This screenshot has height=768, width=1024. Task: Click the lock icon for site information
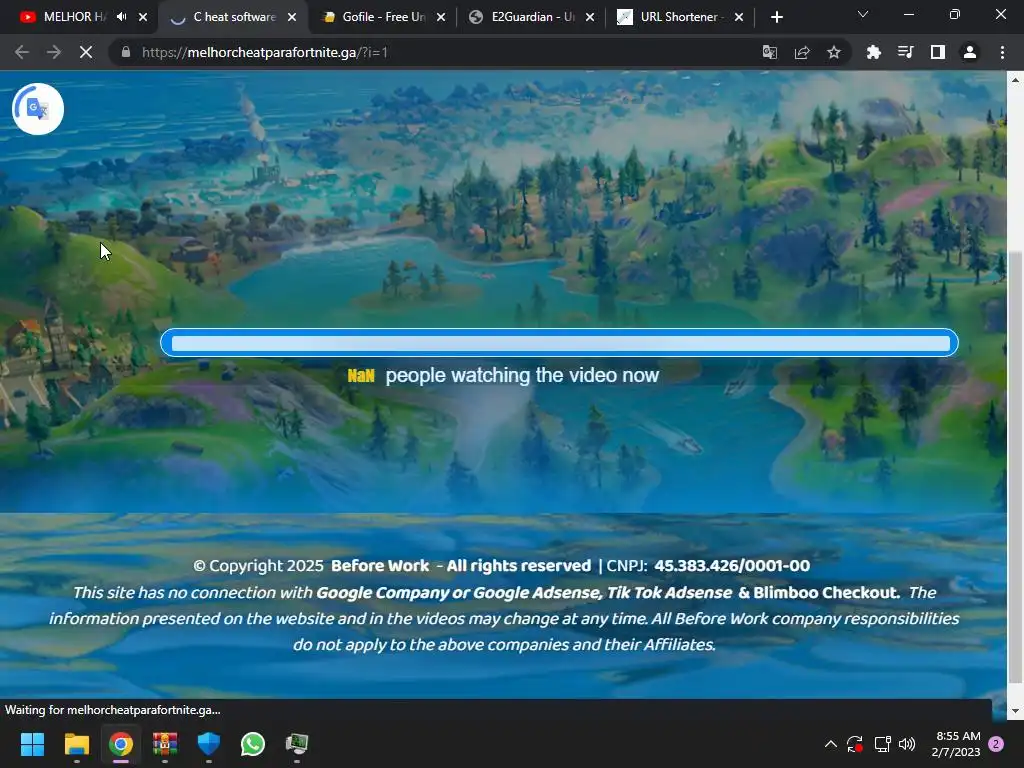[126, 52]
